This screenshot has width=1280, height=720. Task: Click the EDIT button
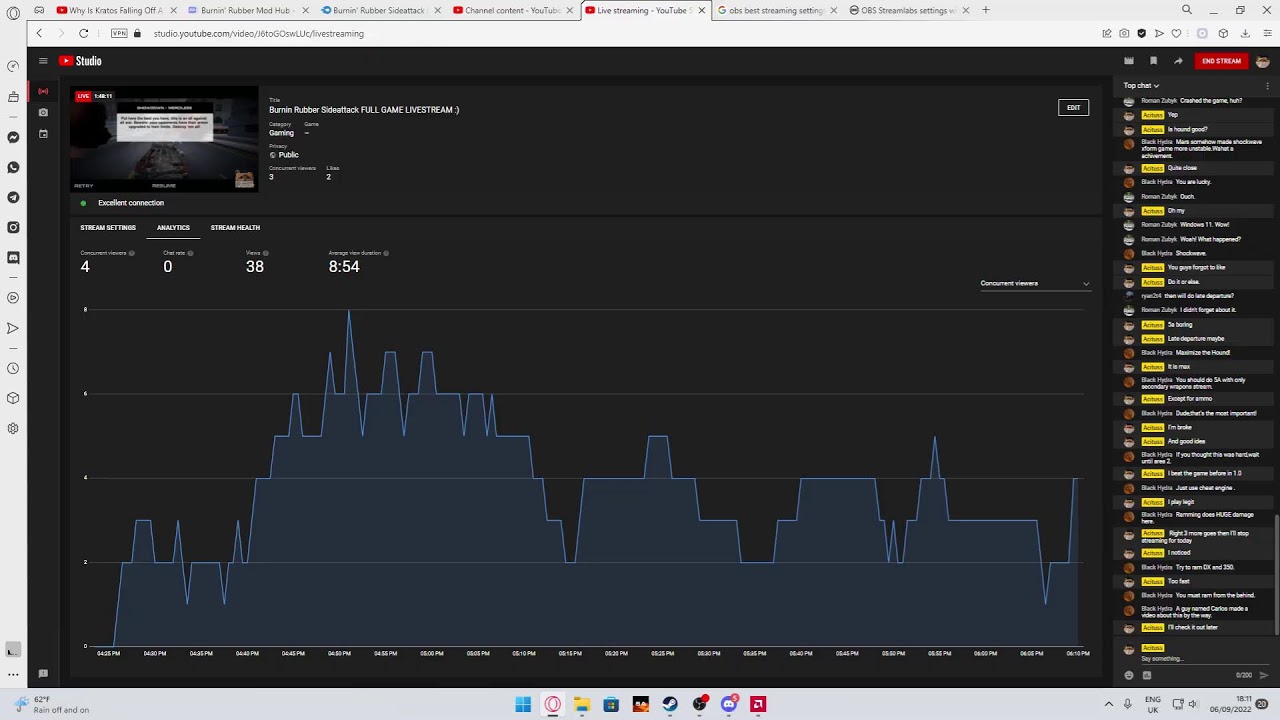1073,107
